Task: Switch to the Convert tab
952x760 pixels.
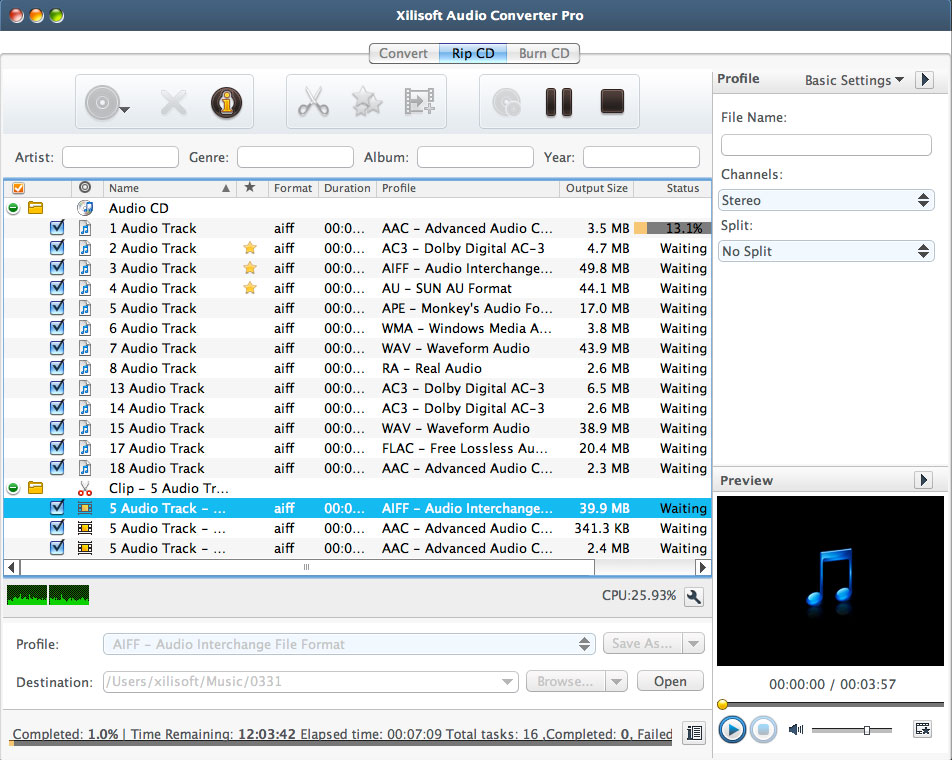Action: [x=403, y=53]
